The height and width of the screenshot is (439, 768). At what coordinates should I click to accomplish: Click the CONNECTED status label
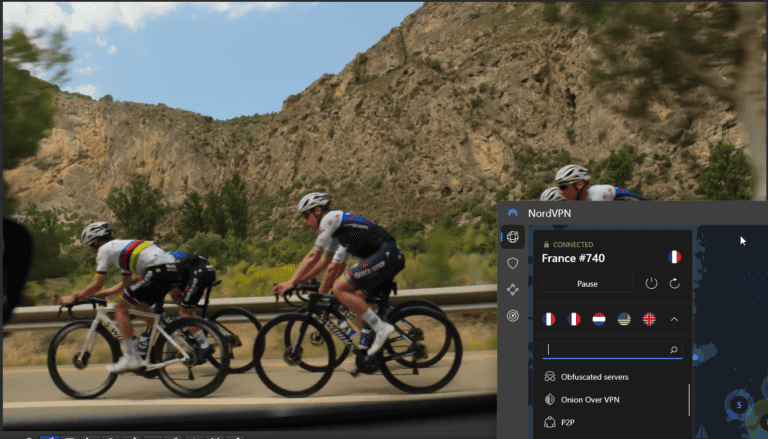click(x=573, y=244)
